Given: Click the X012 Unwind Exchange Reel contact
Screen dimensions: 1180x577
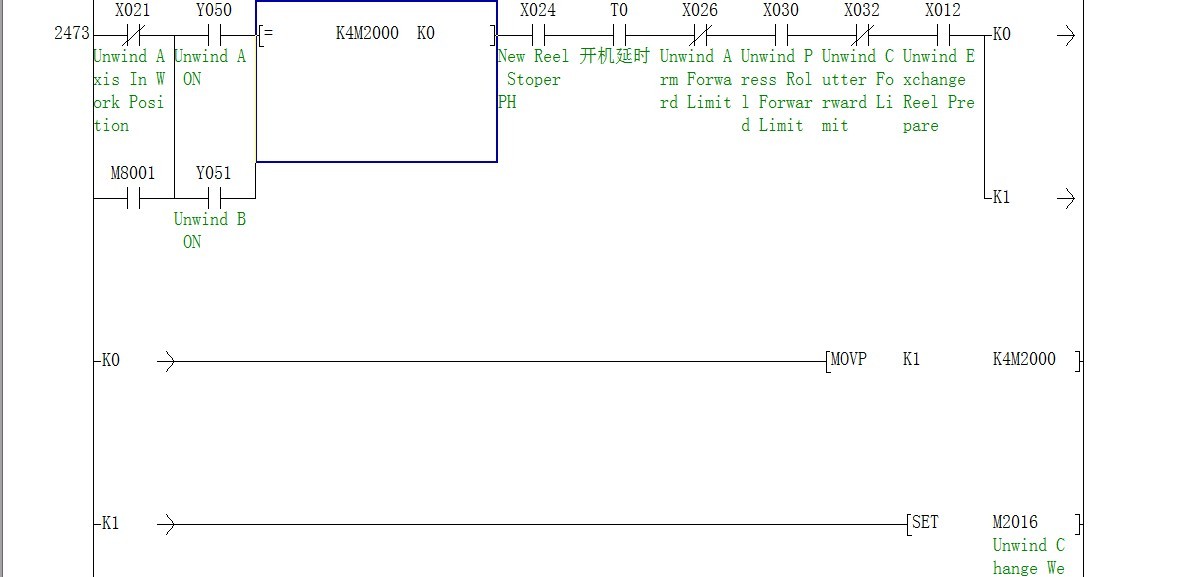Looking at the screenshot, I should click(x=942, y=35).
